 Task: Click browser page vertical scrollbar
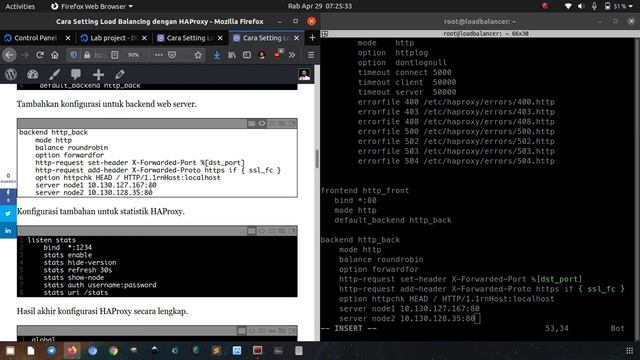(317, 159)
